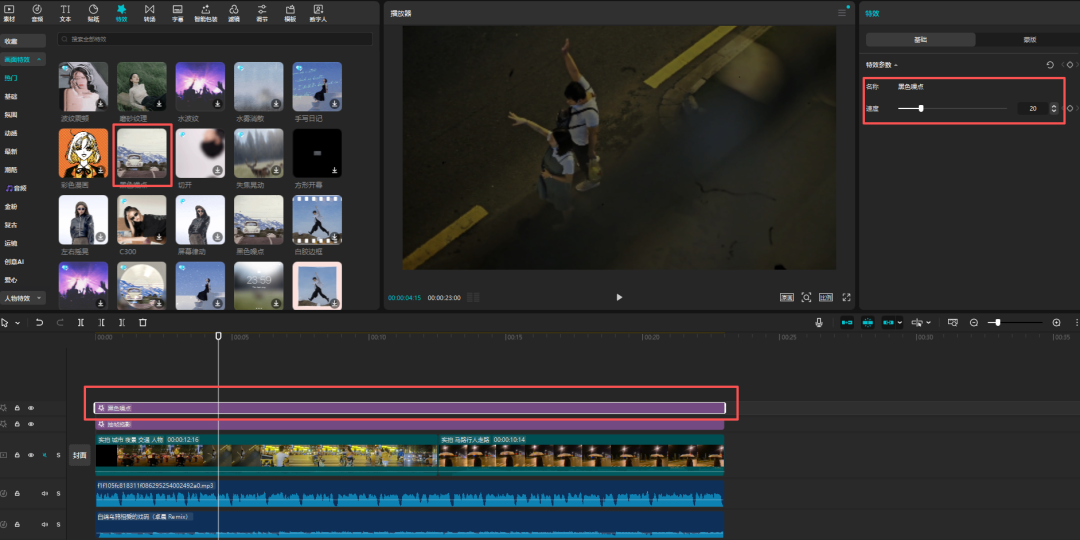The image size is (1080, 540).
Task: Mute the mp3 audio track
Action: (44, 493)
